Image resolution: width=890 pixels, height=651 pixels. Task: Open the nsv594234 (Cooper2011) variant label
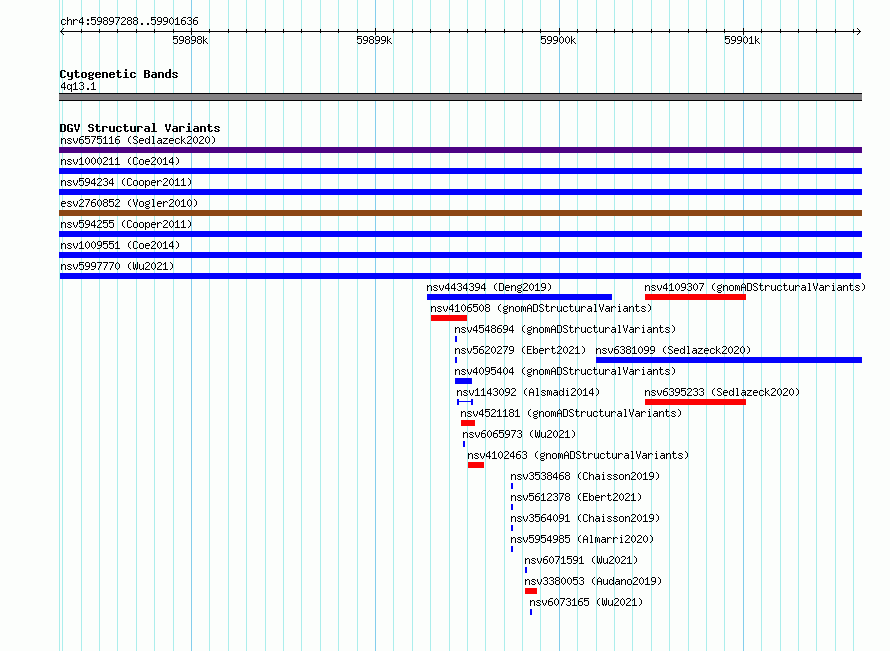point(126,182)
